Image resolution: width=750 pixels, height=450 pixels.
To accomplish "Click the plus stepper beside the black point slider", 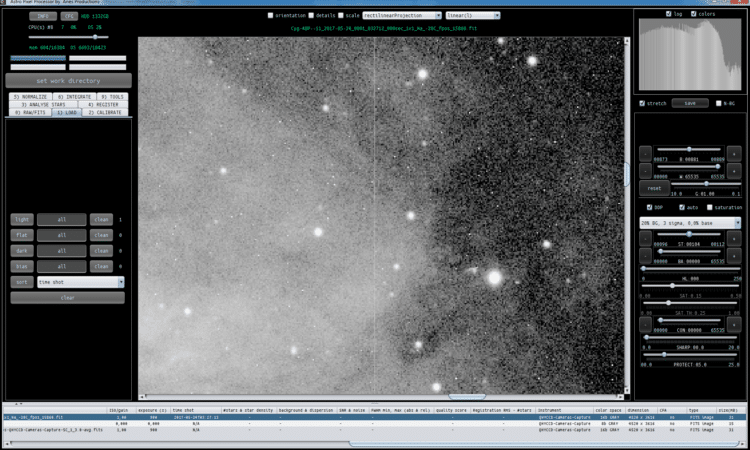I will point(734,154).
